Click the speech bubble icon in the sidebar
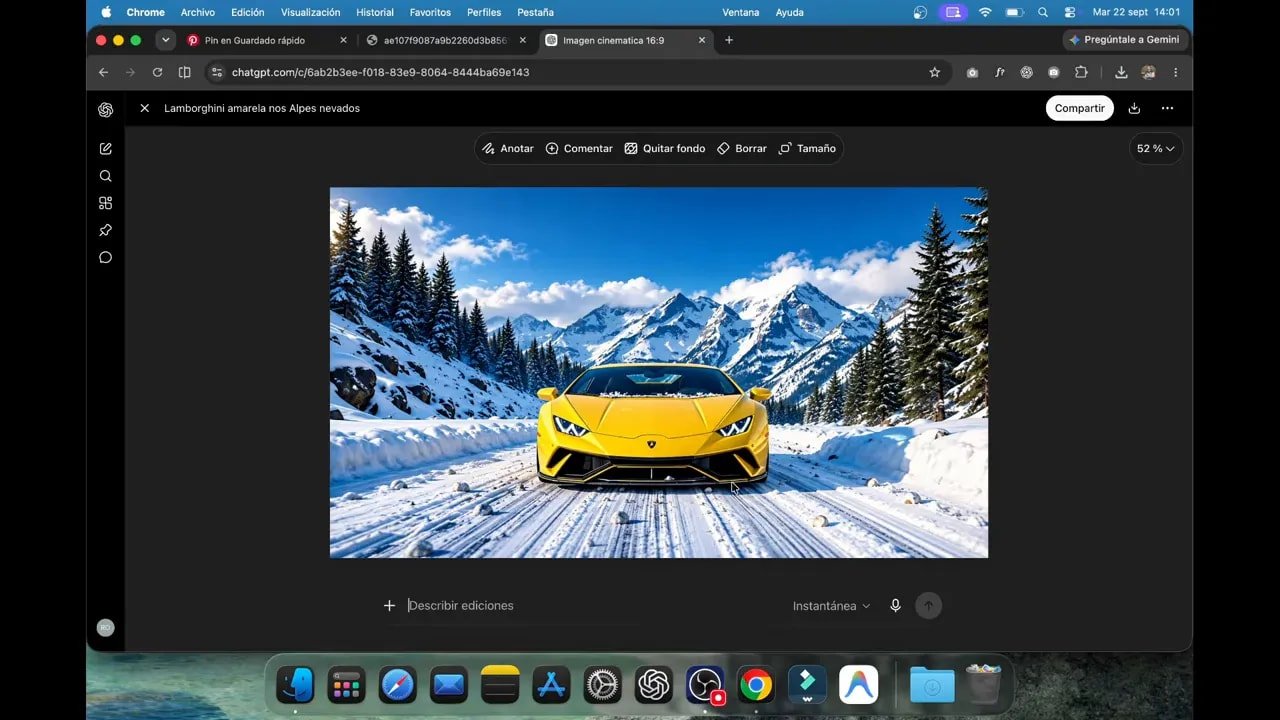 point(105,257)
